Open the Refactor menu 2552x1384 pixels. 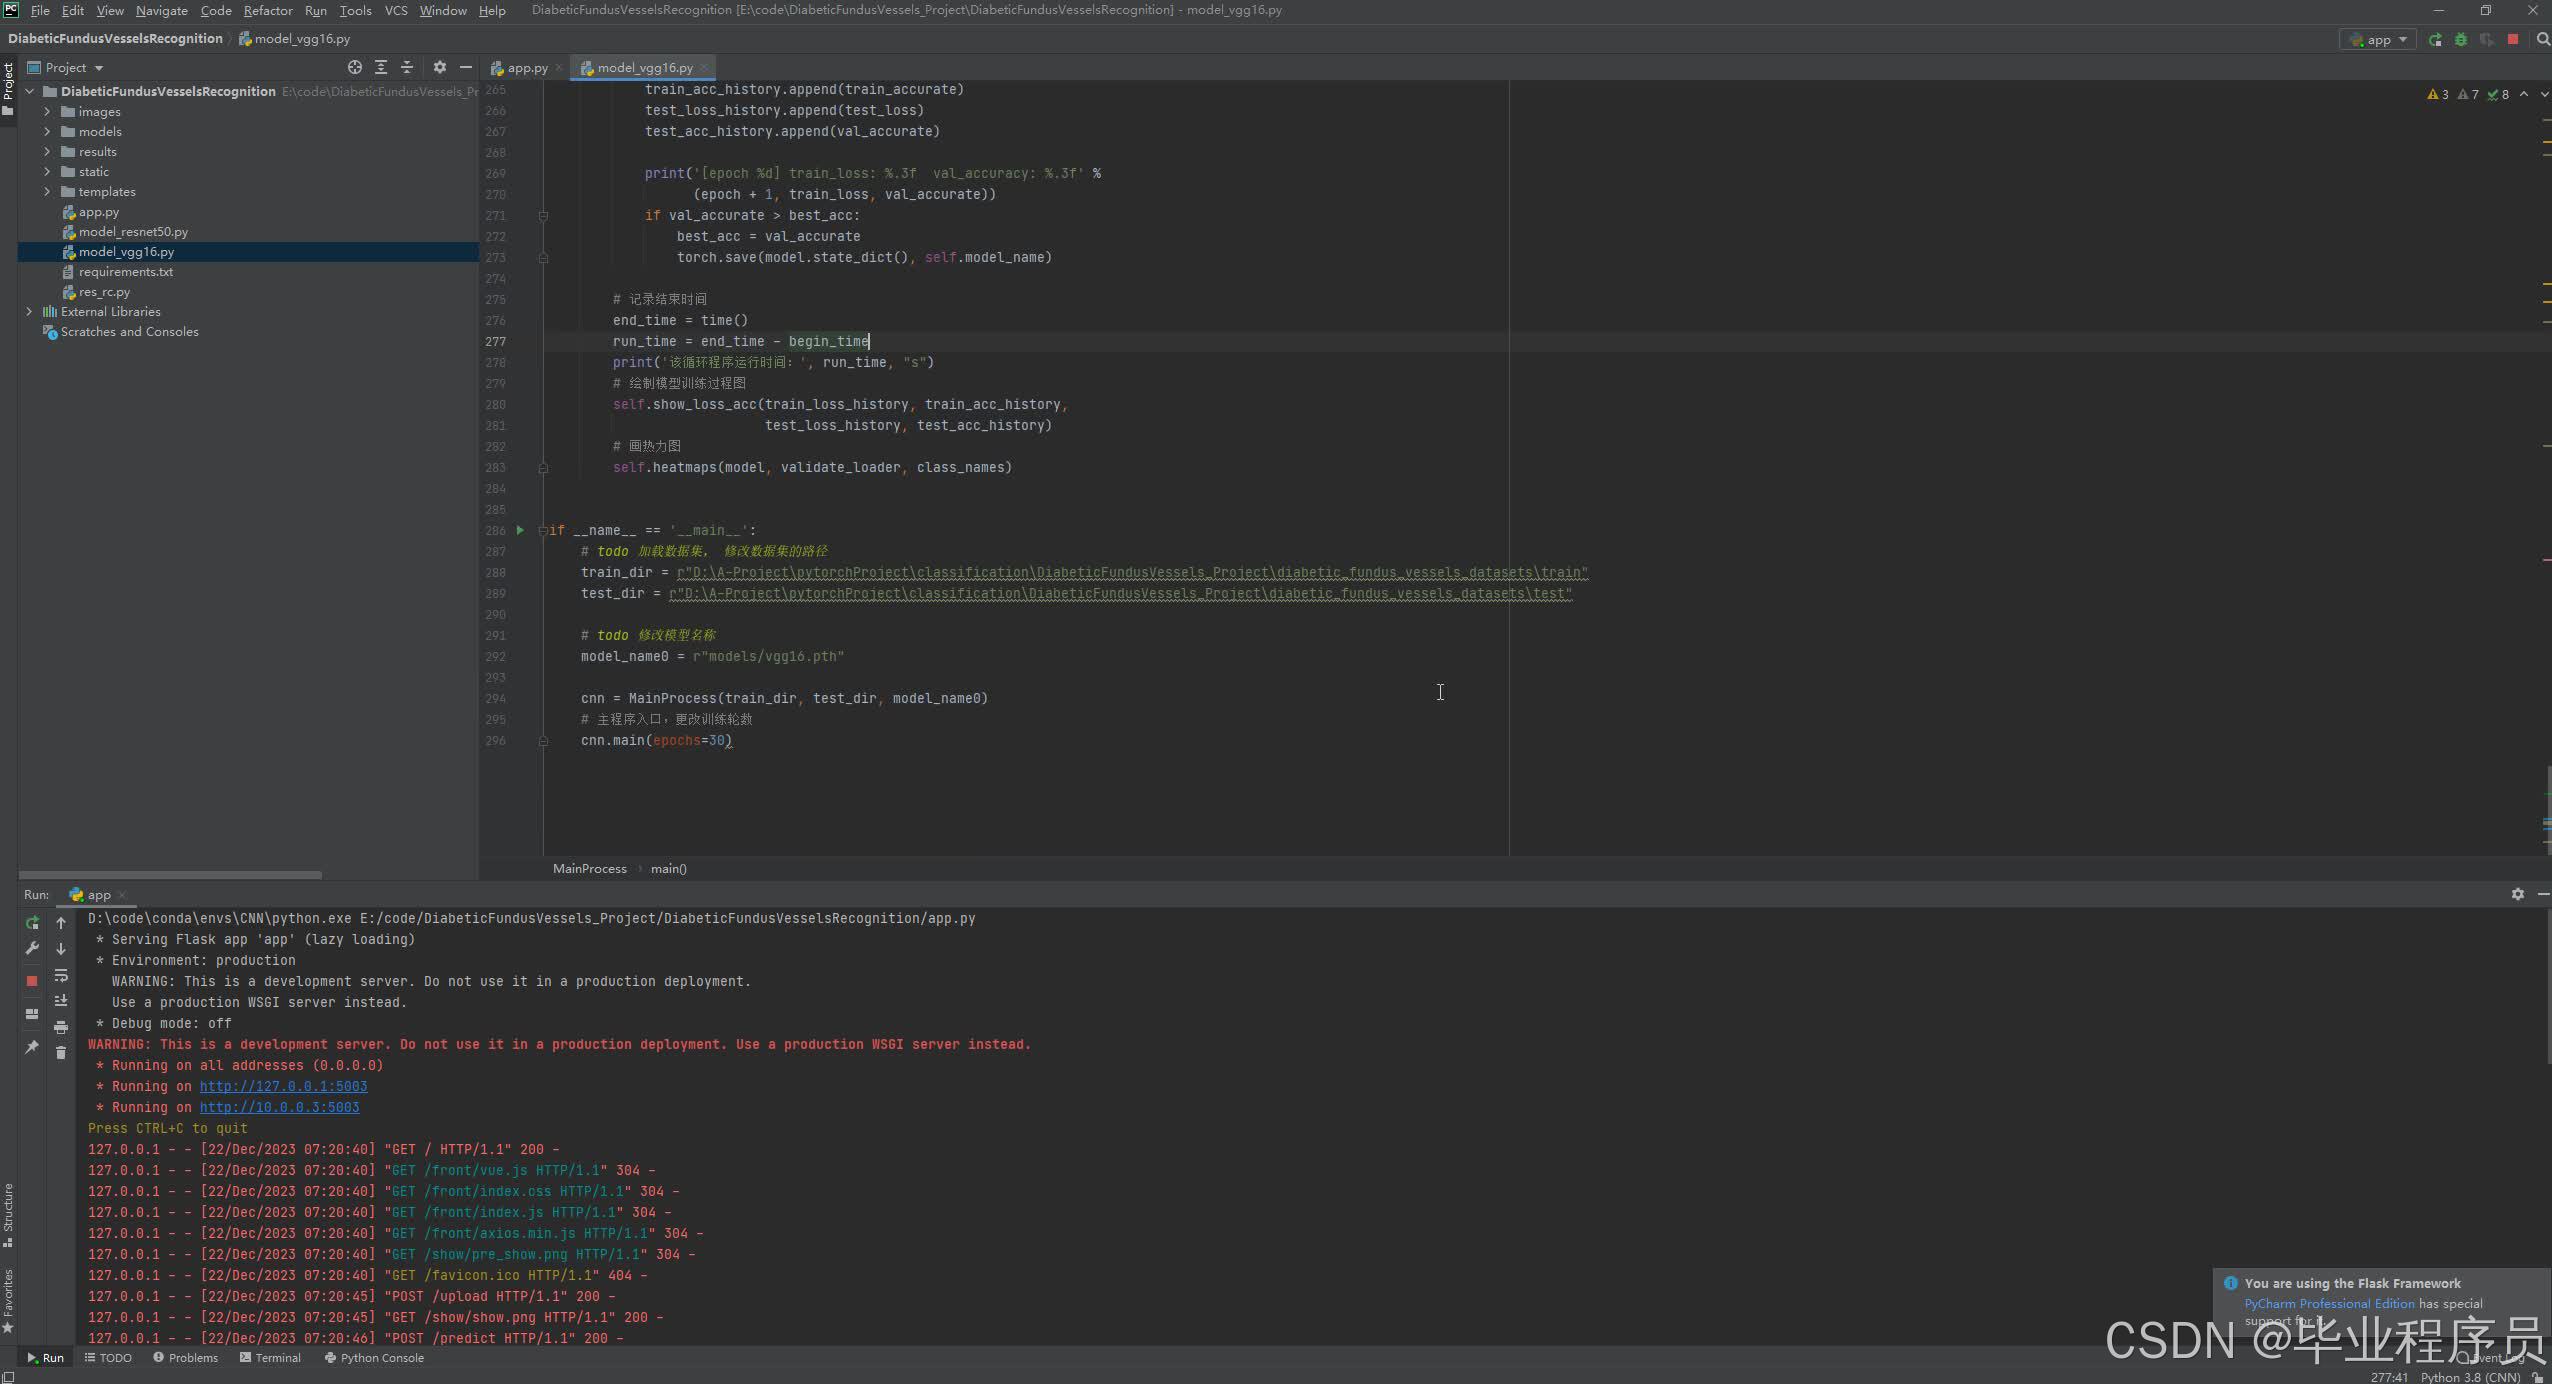[x=268, y=10]
